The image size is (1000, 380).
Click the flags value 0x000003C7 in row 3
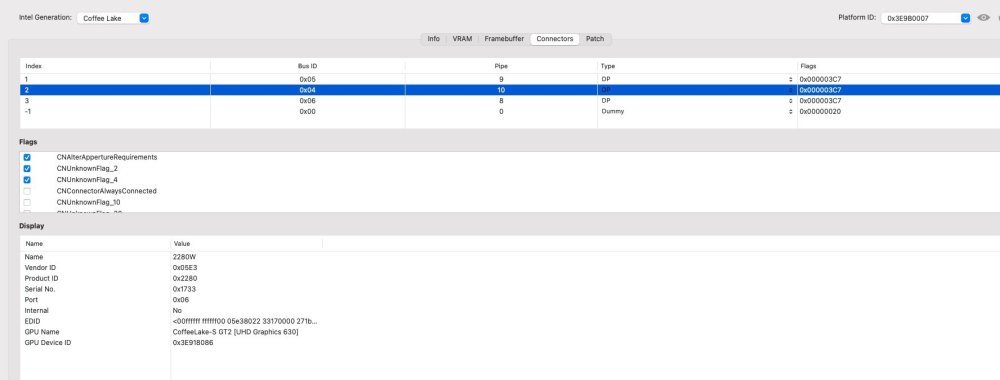click(x=820, y=101)
